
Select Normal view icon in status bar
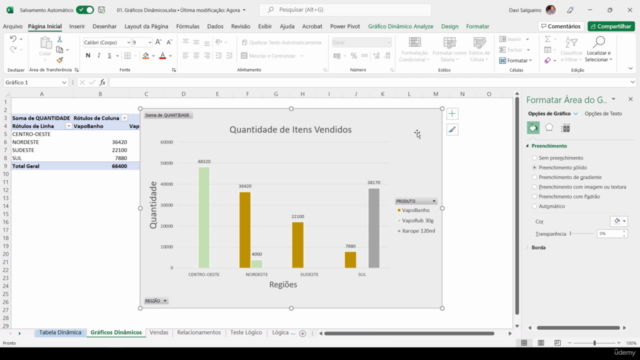tap(524, 343)
